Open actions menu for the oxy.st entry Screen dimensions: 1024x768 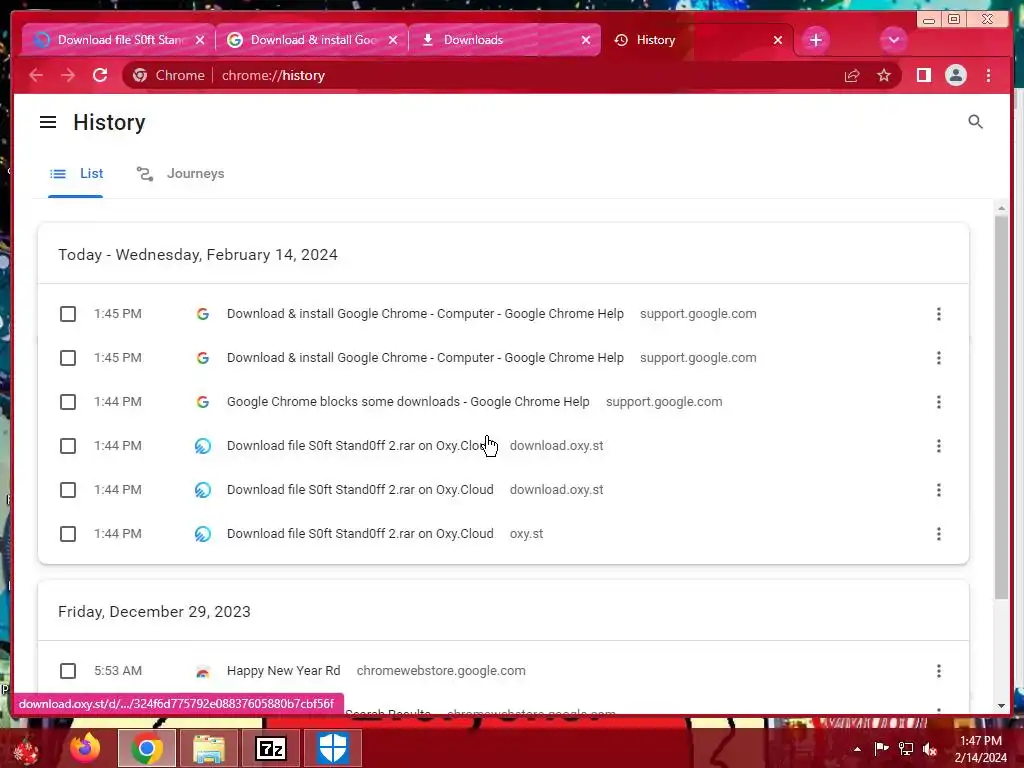(x=938, y=534)
